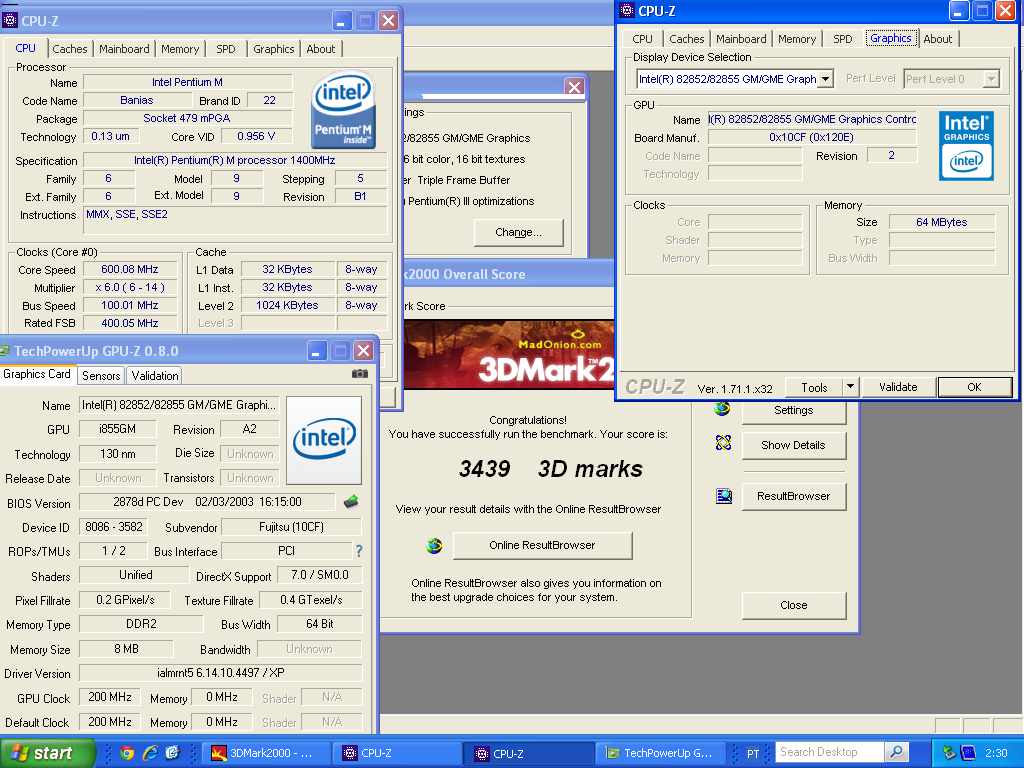Expand the Tools dropdown arrow in CPU-Z
This screenshot has height=768, width=1024.
click(850, 387)
